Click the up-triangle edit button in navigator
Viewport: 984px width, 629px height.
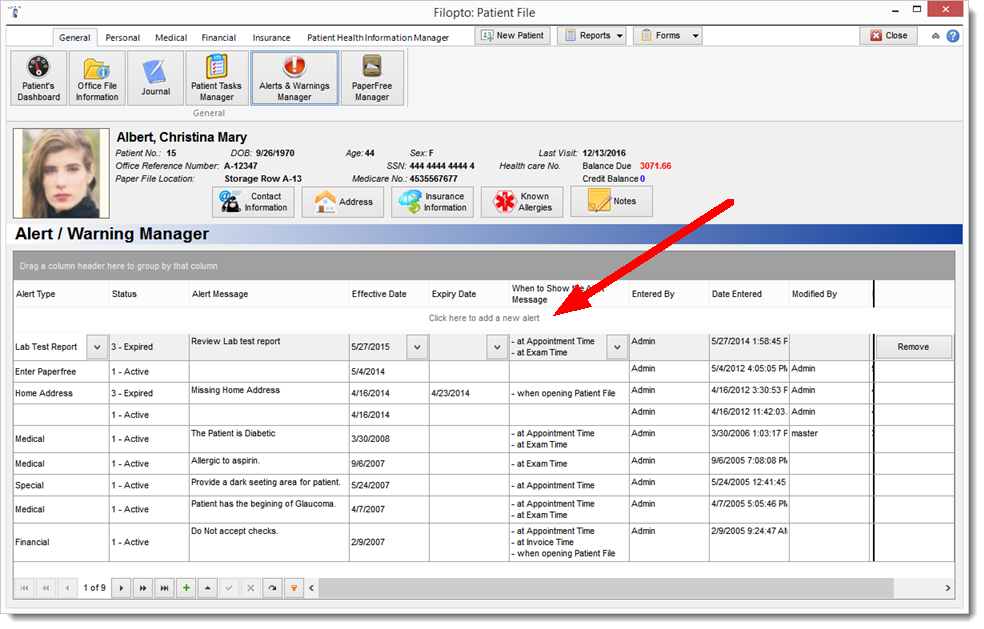pos(208,588)
